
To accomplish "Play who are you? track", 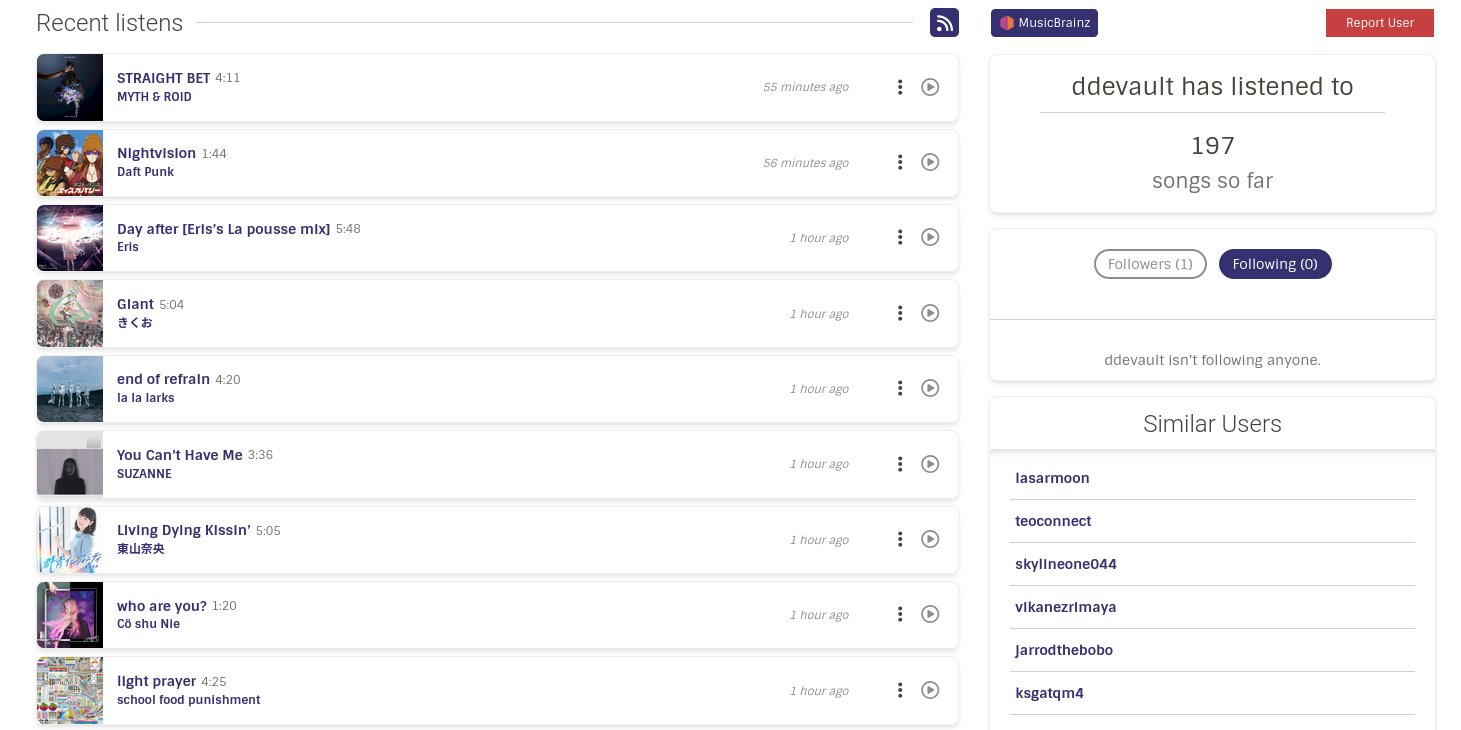I will 930,614.
